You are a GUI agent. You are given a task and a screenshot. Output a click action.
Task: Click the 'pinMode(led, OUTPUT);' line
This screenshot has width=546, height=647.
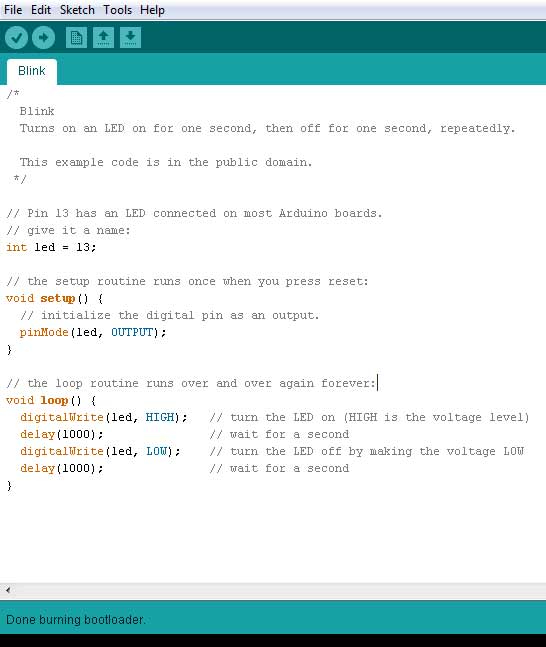(93, 332)
